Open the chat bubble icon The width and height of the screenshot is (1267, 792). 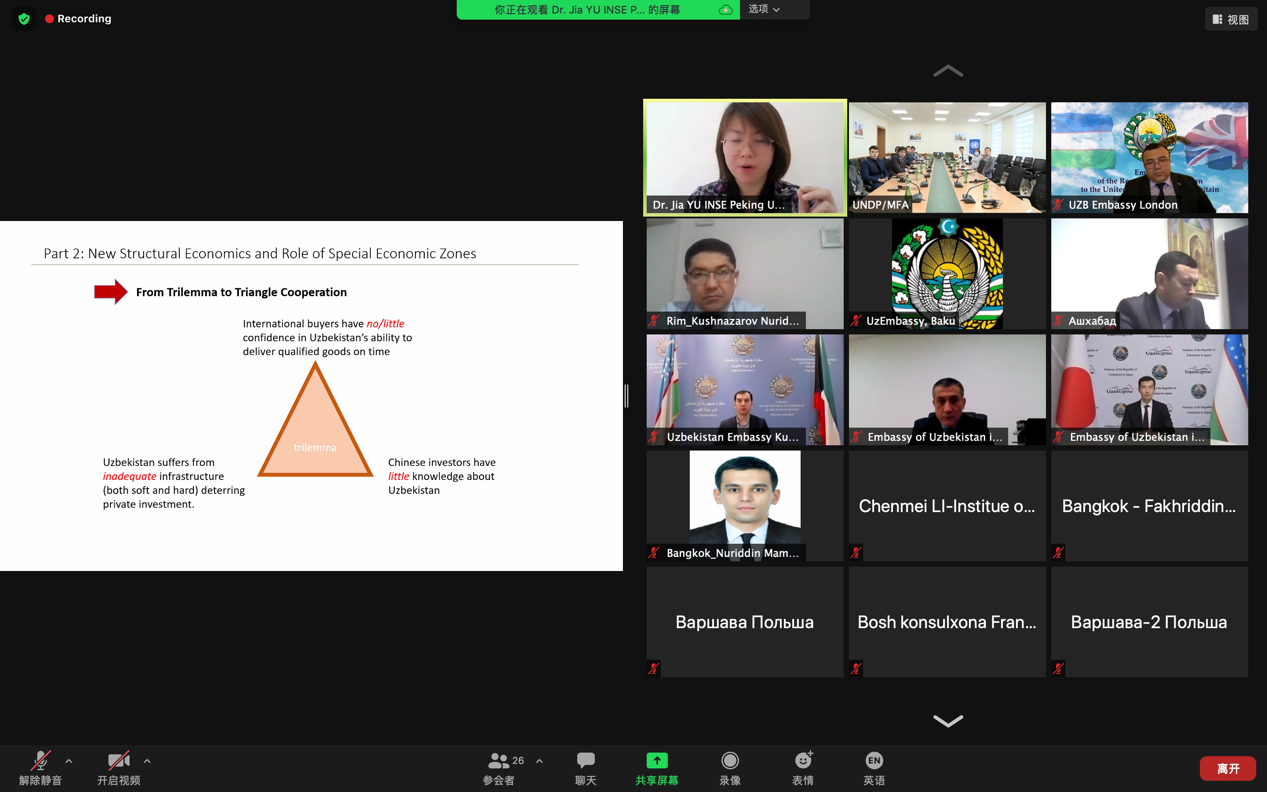point(586,761)
